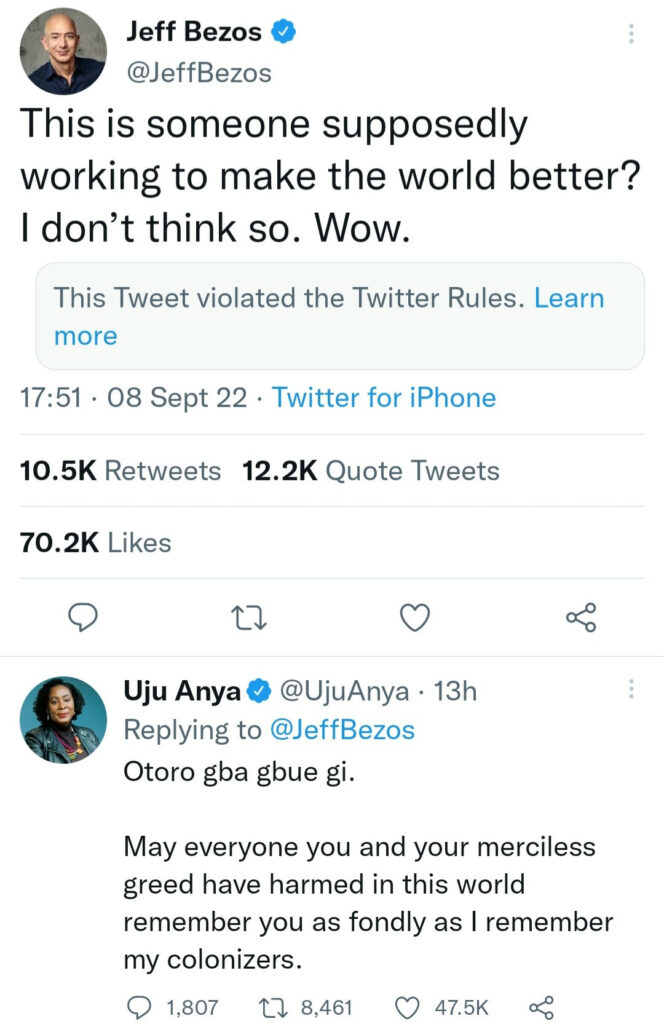Like Uju Anya's reply tweet
Image resolution: width=664 pixels, height=1024 pixels.
pos(410,1006)
